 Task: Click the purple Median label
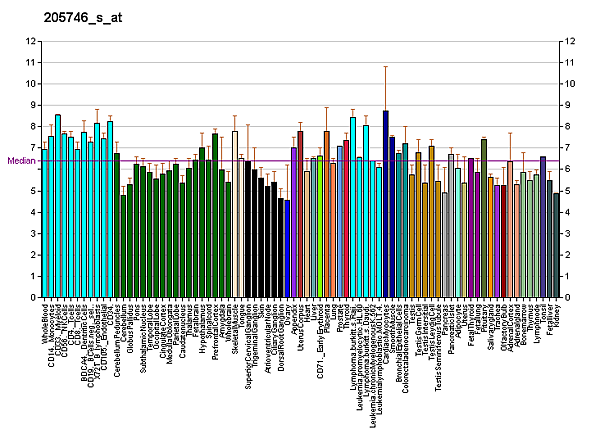click(20, 161)
